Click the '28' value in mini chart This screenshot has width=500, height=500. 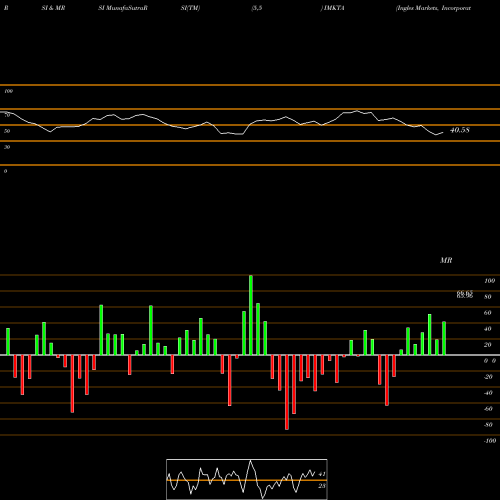pos(322,486)
